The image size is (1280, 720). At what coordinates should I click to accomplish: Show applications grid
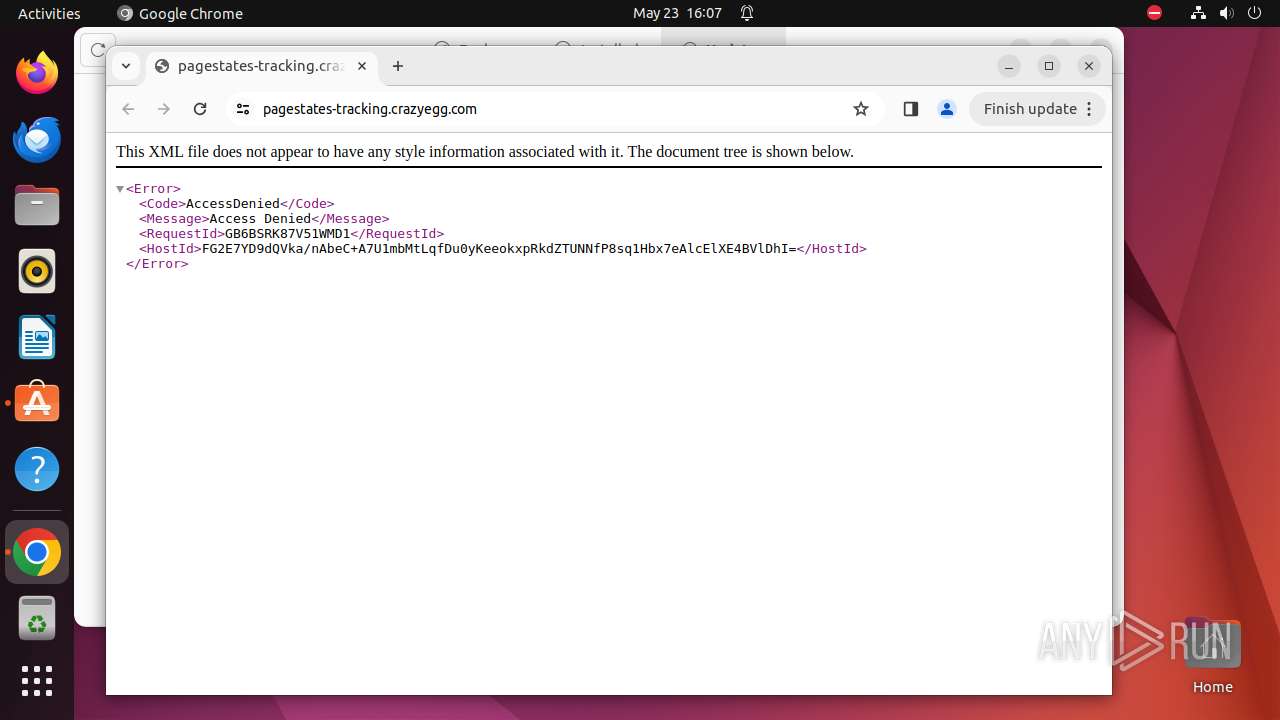coord(37,681)
